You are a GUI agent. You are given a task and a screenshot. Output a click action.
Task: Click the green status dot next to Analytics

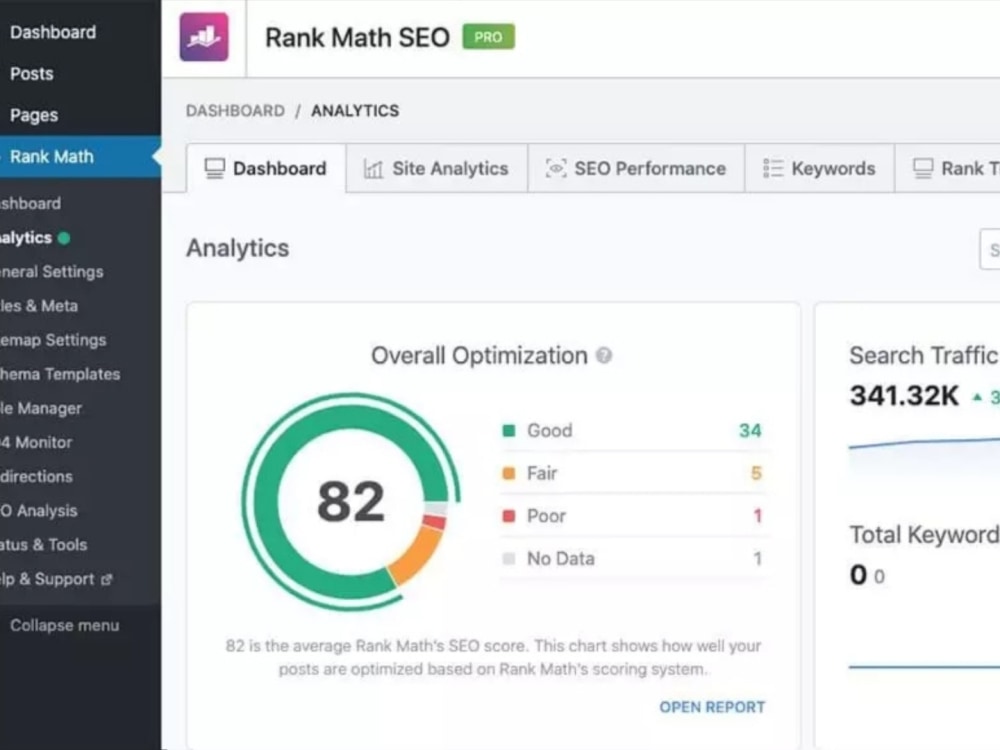coord(64,238)
